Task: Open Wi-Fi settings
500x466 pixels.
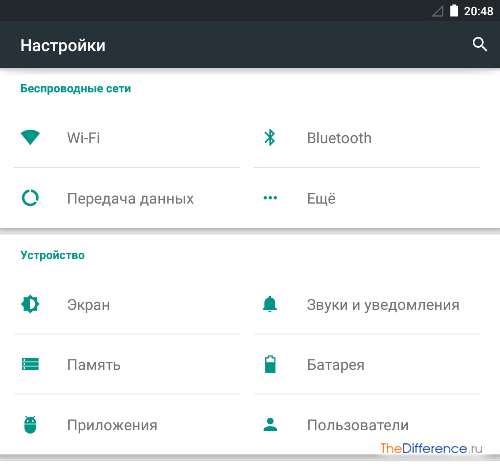Action: (127, 138)
